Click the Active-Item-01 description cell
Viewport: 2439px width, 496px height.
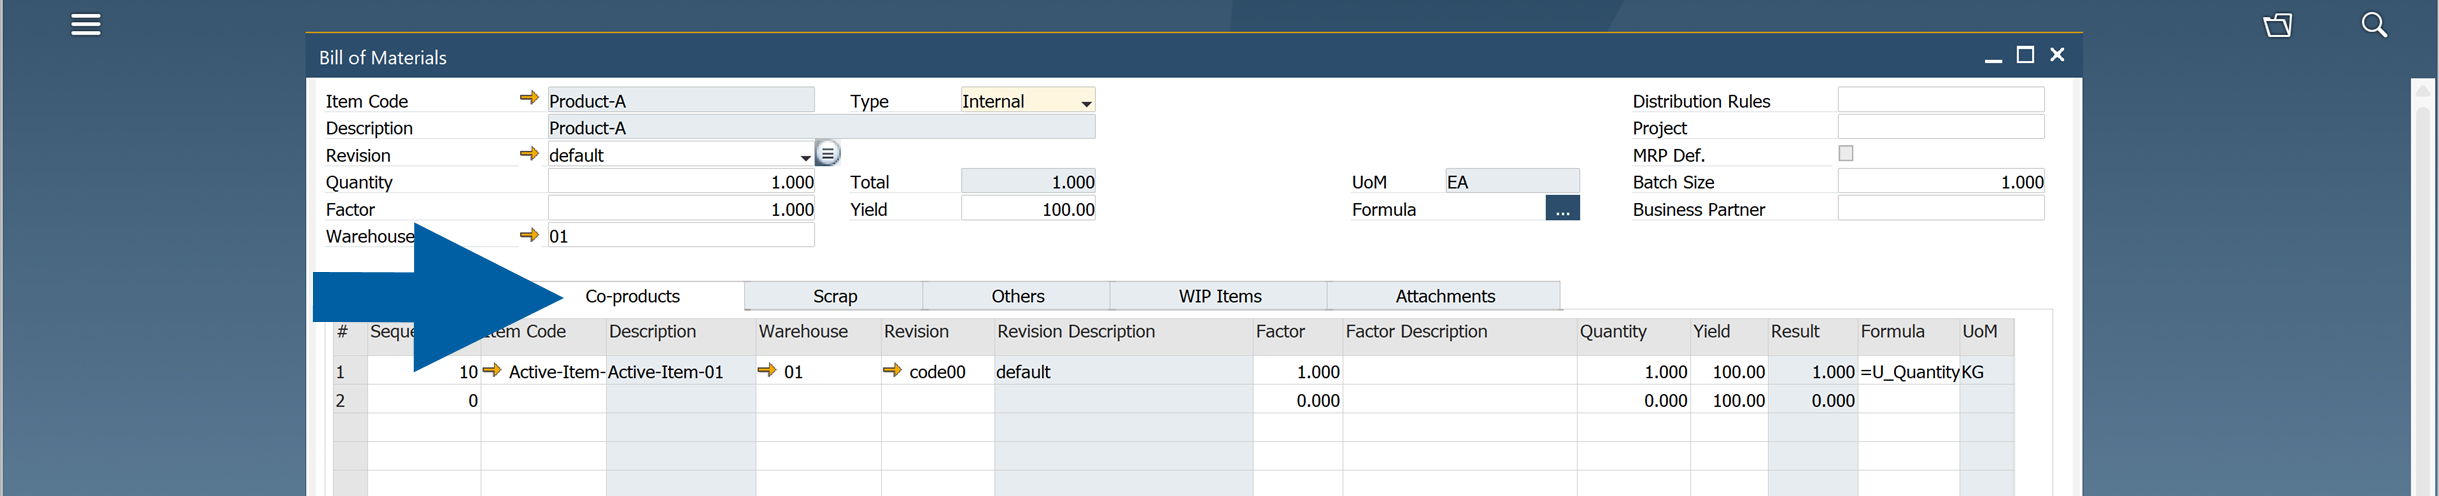click(x=681, y=371)
